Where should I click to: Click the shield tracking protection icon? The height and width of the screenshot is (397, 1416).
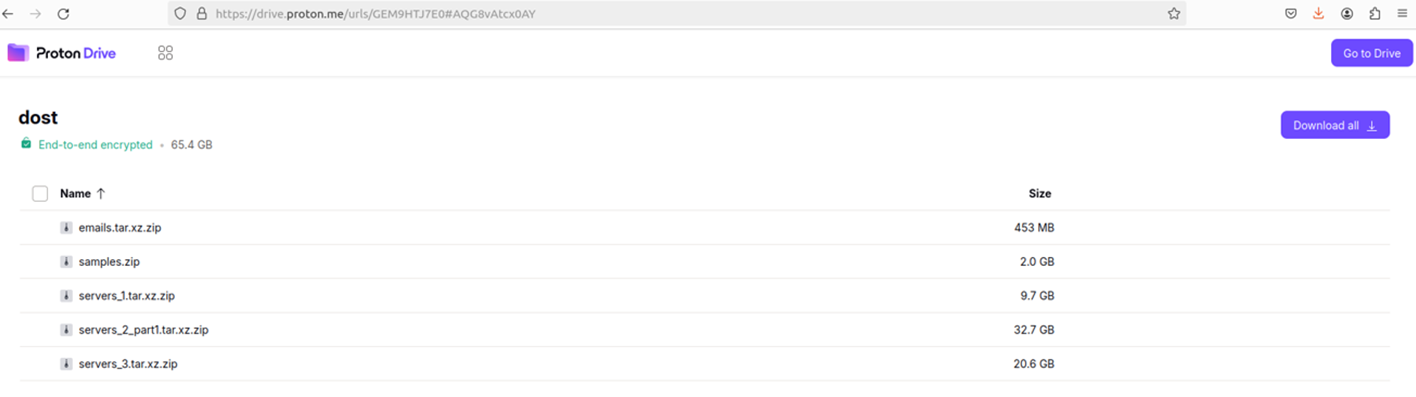click(180, 14)
